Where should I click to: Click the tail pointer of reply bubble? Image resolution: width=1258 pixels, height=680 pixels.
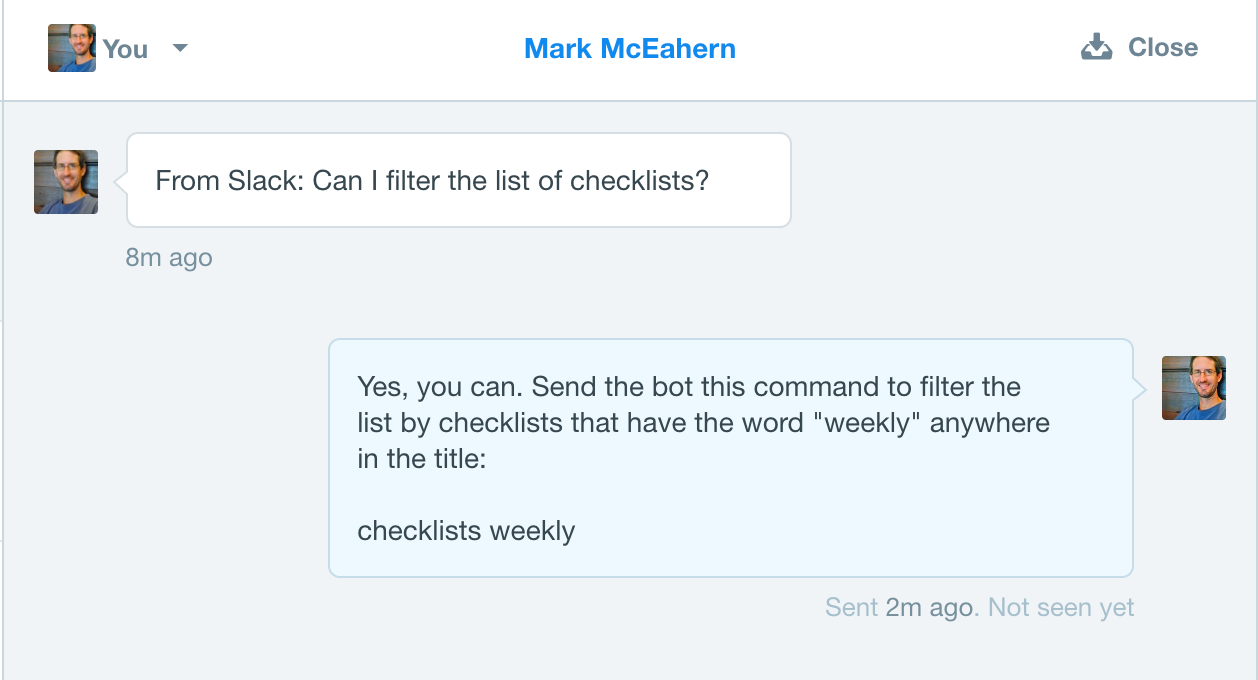(1139, 389)
